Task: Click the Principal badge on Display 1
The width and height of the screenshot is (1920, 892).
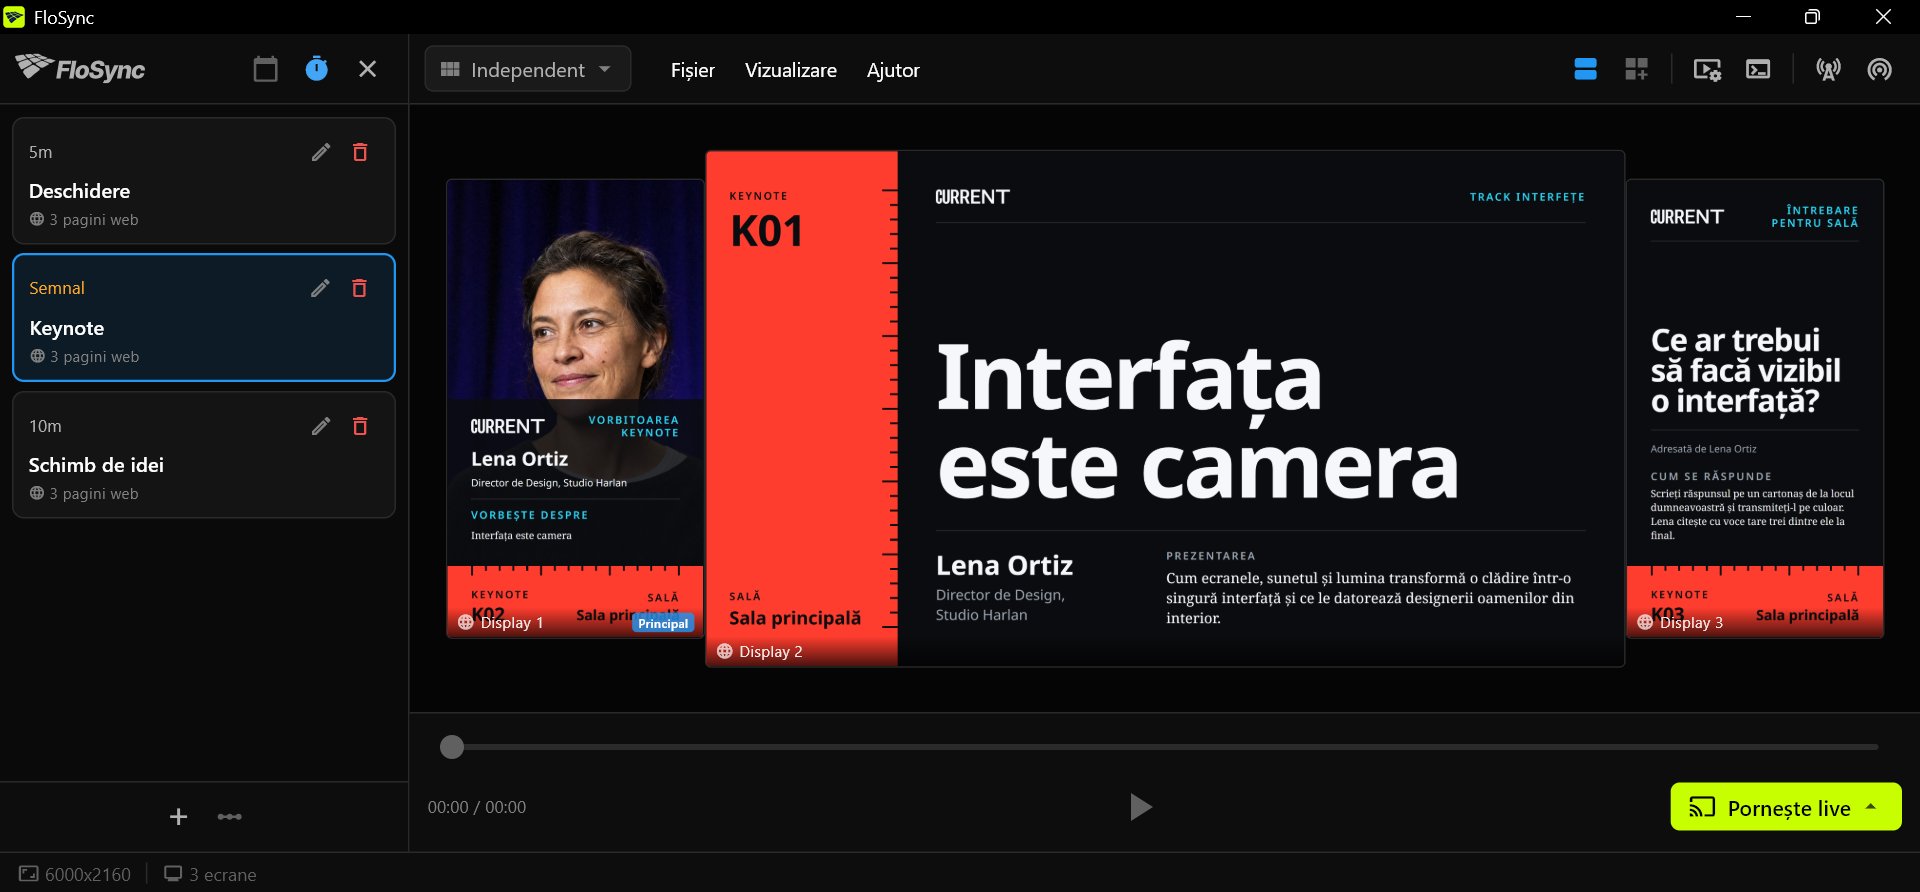Action: pos(663,623)
